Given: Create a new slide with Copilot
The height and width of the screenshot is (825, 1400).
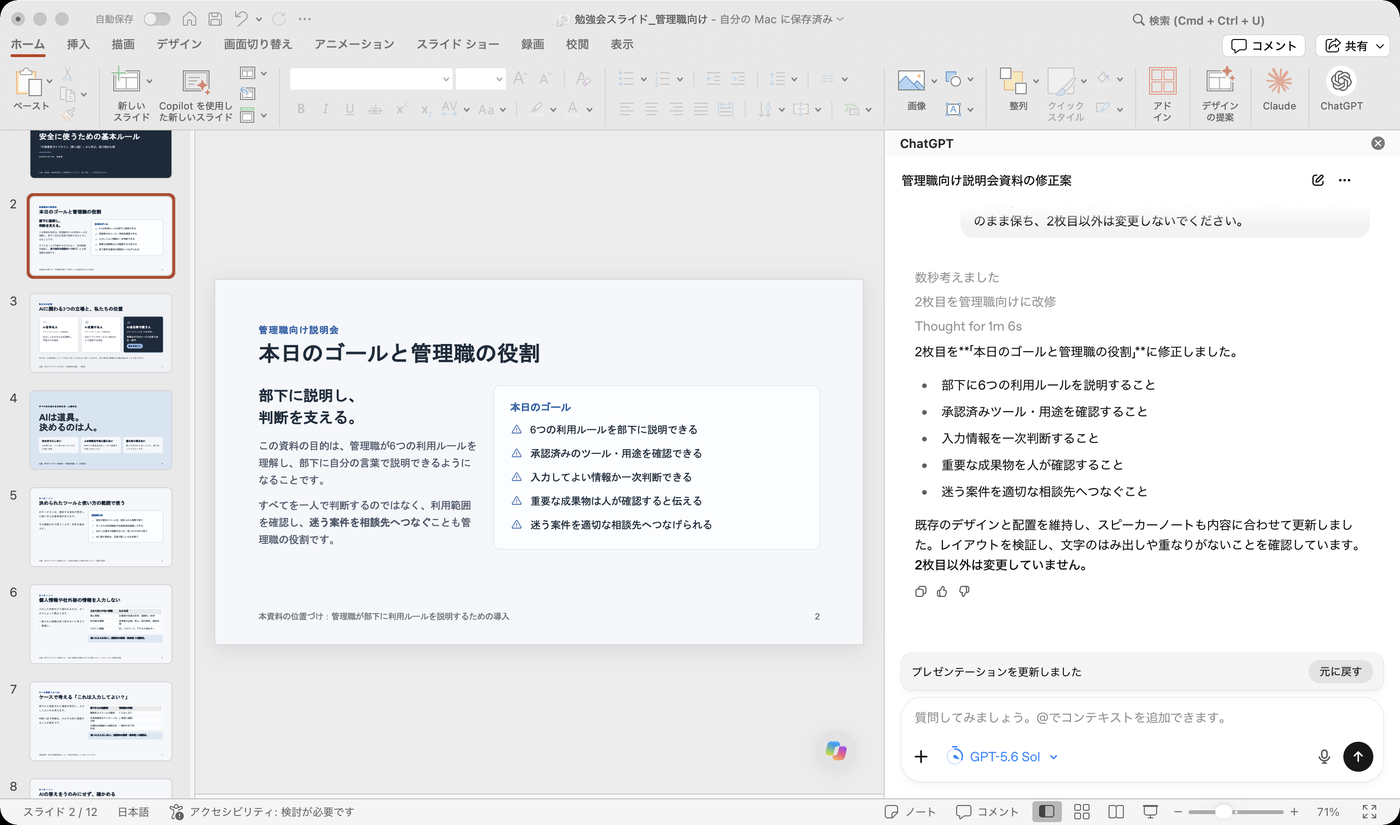Looking at the screenshot, I should tap(196, 94).
